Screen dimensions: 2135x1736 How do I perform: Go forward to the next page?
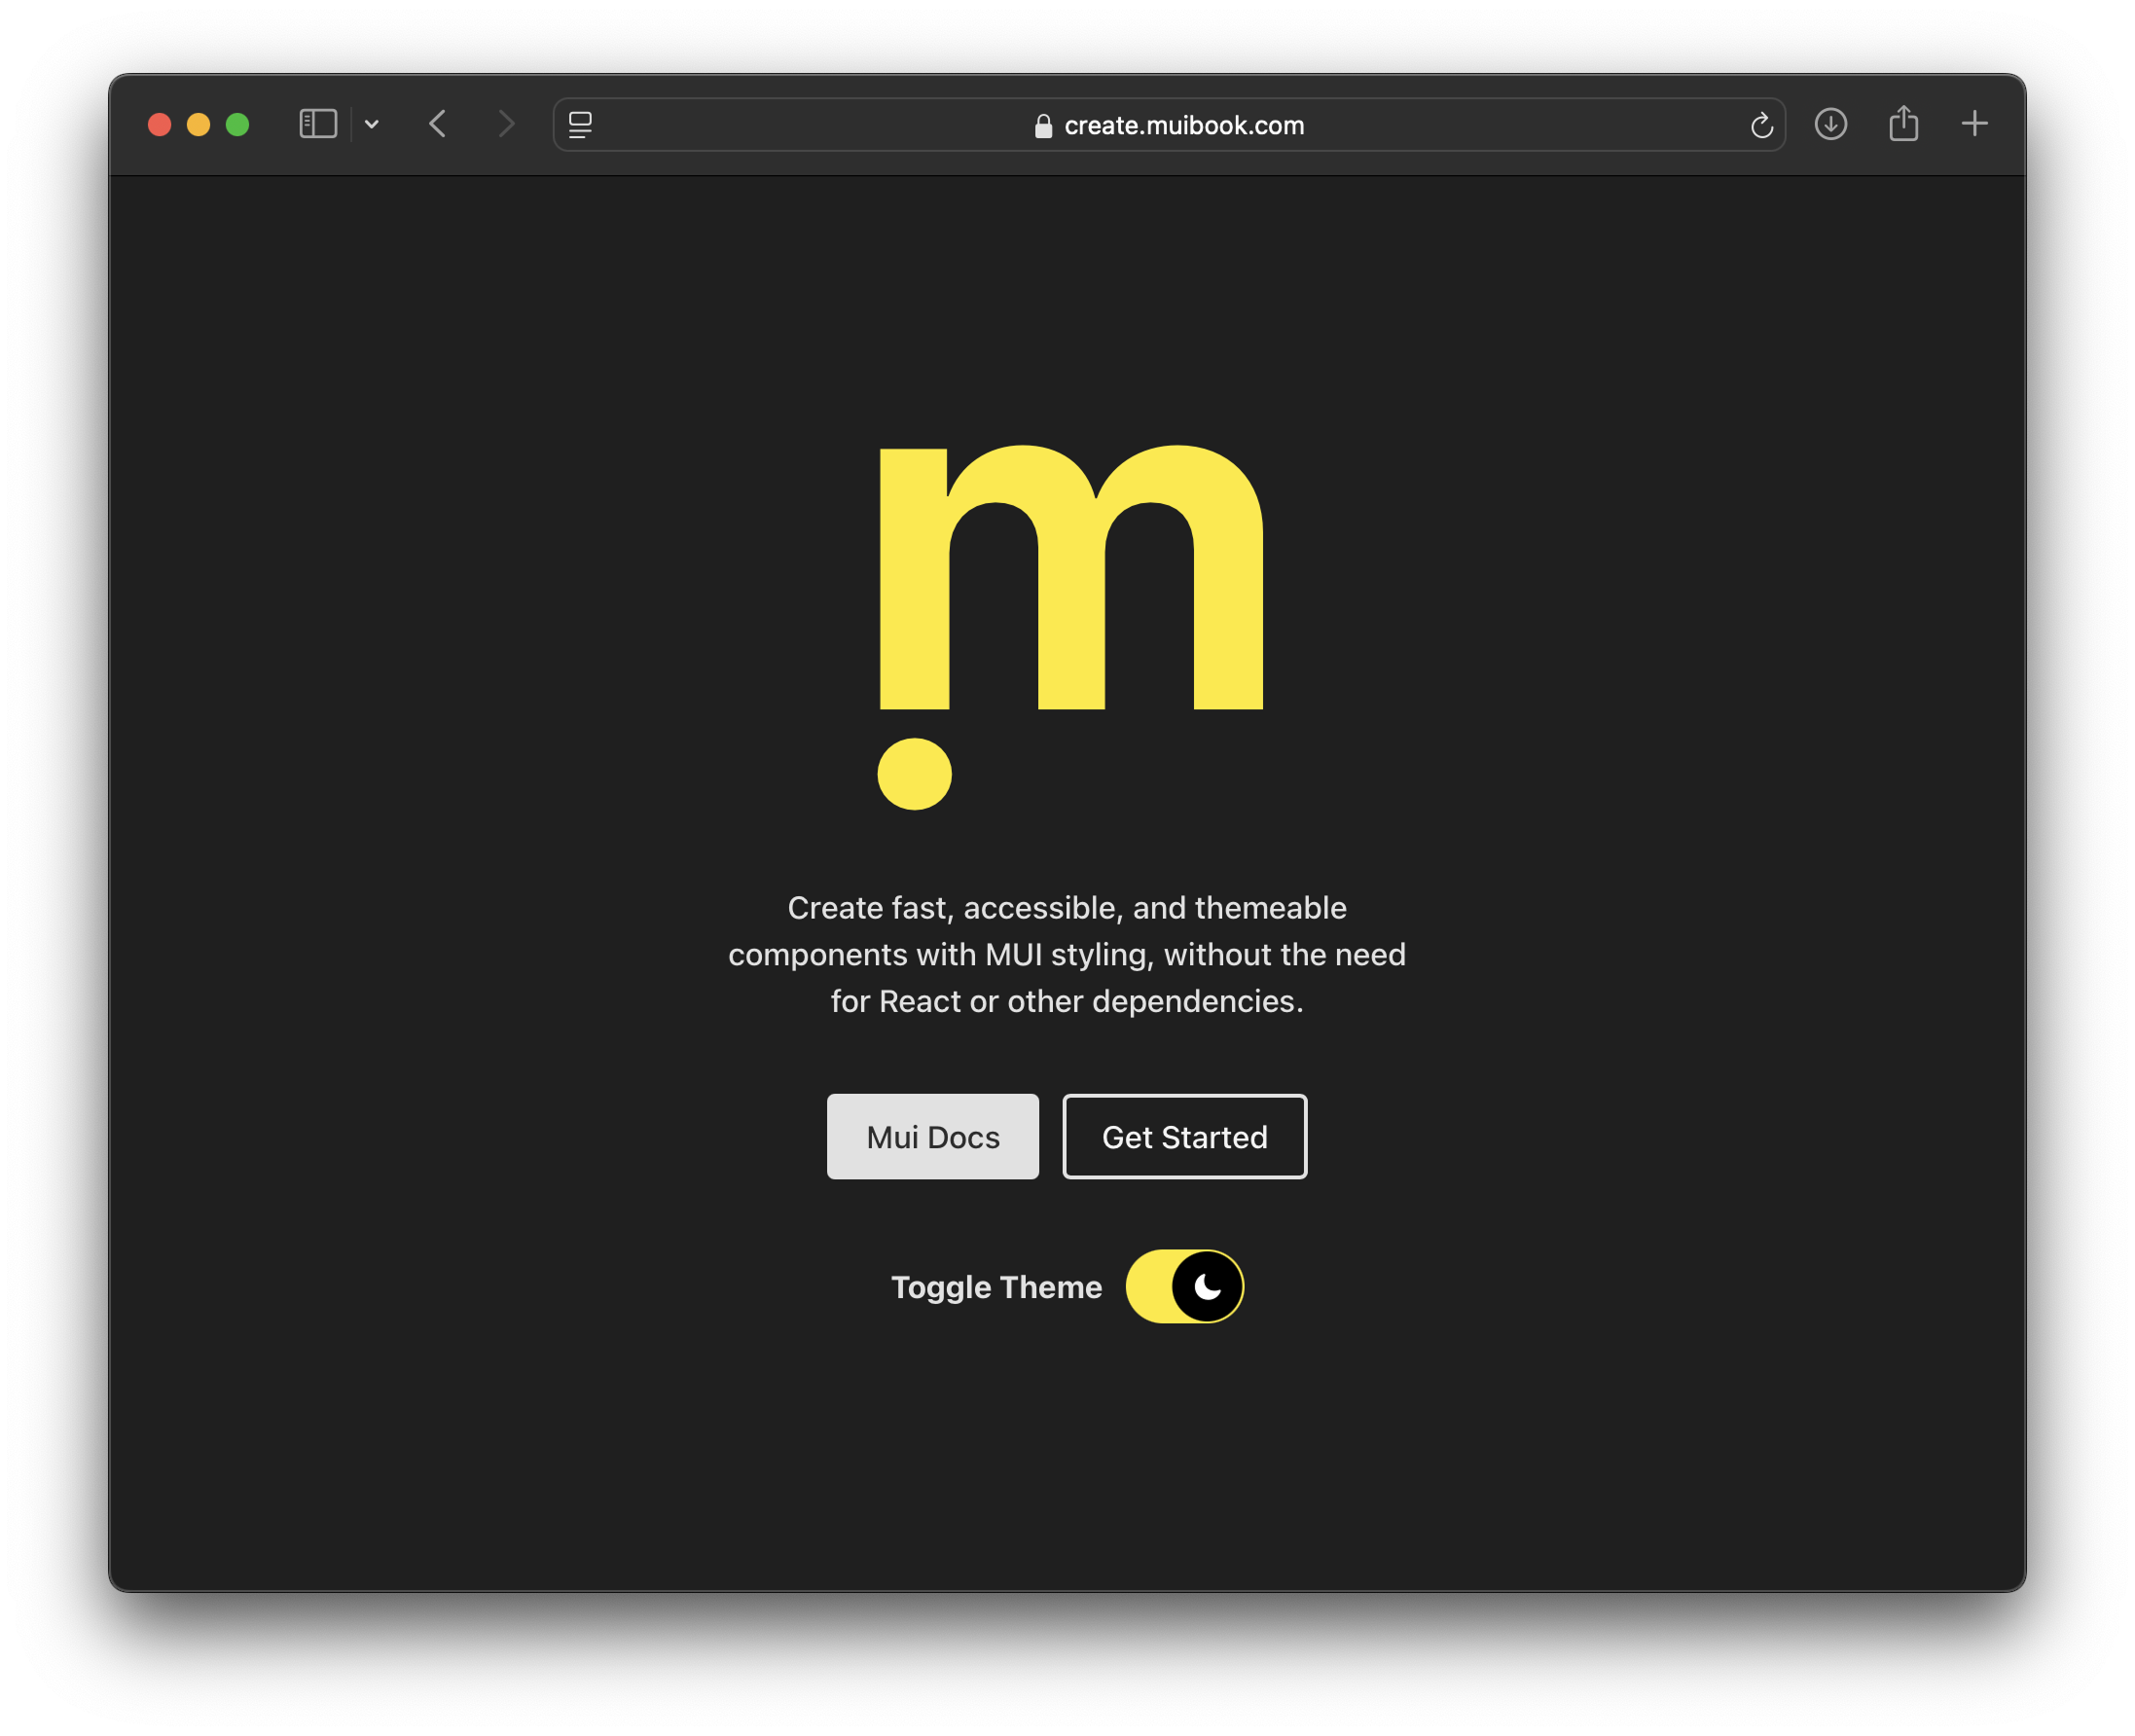click(506, 124)
